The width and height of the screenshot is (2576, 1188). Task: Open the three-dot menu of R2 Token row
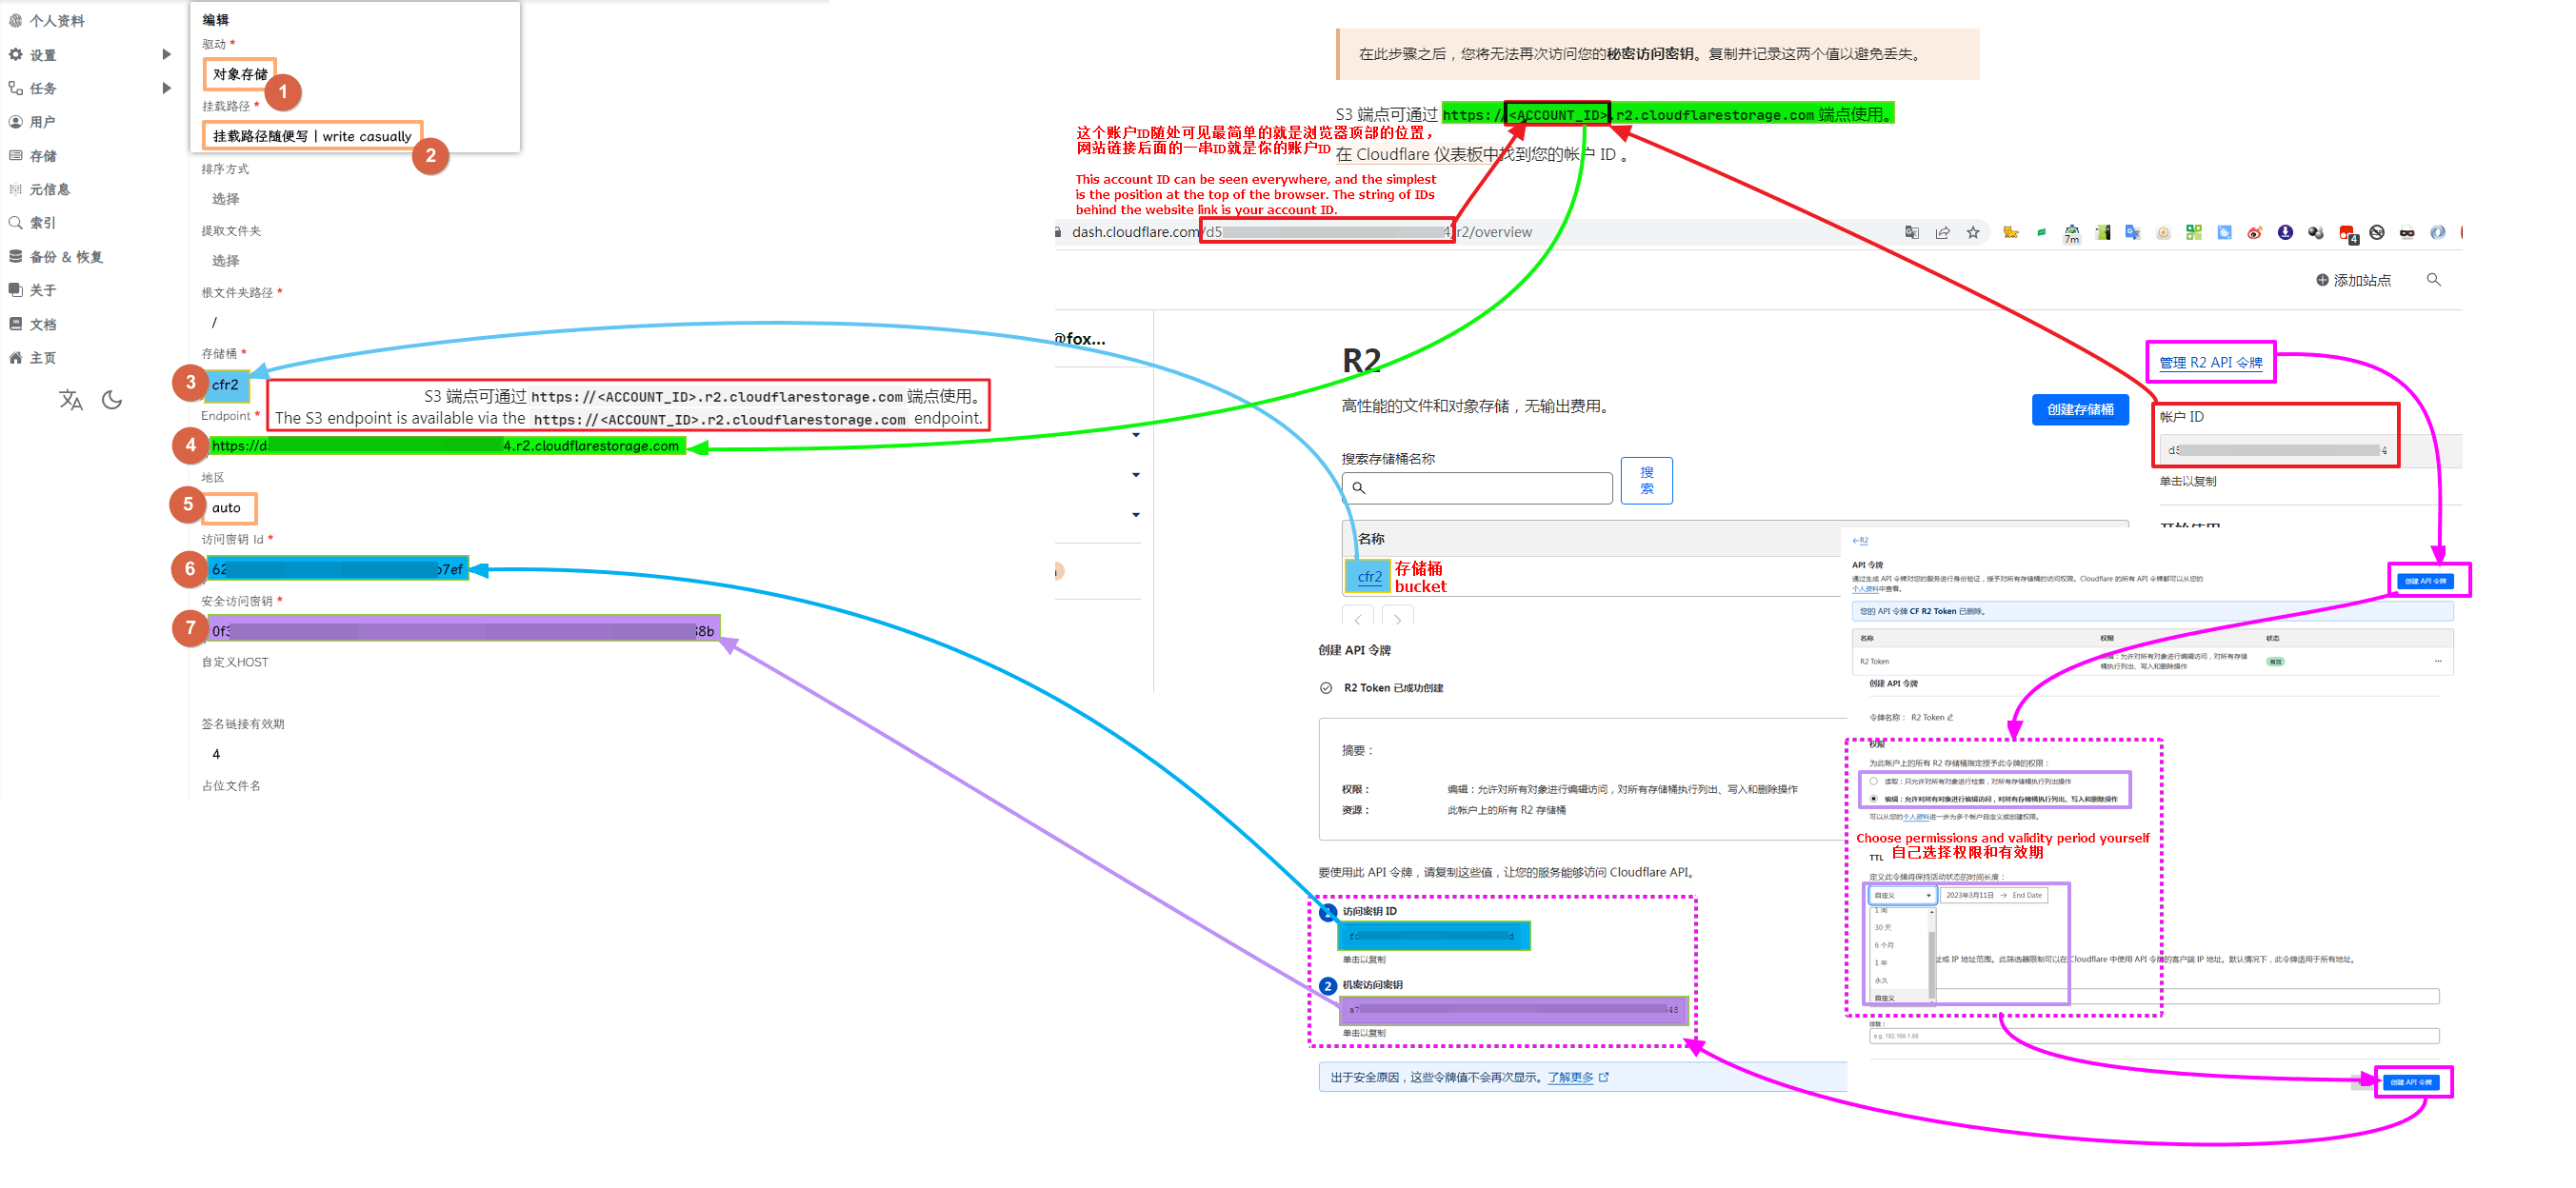(2438, 661)
